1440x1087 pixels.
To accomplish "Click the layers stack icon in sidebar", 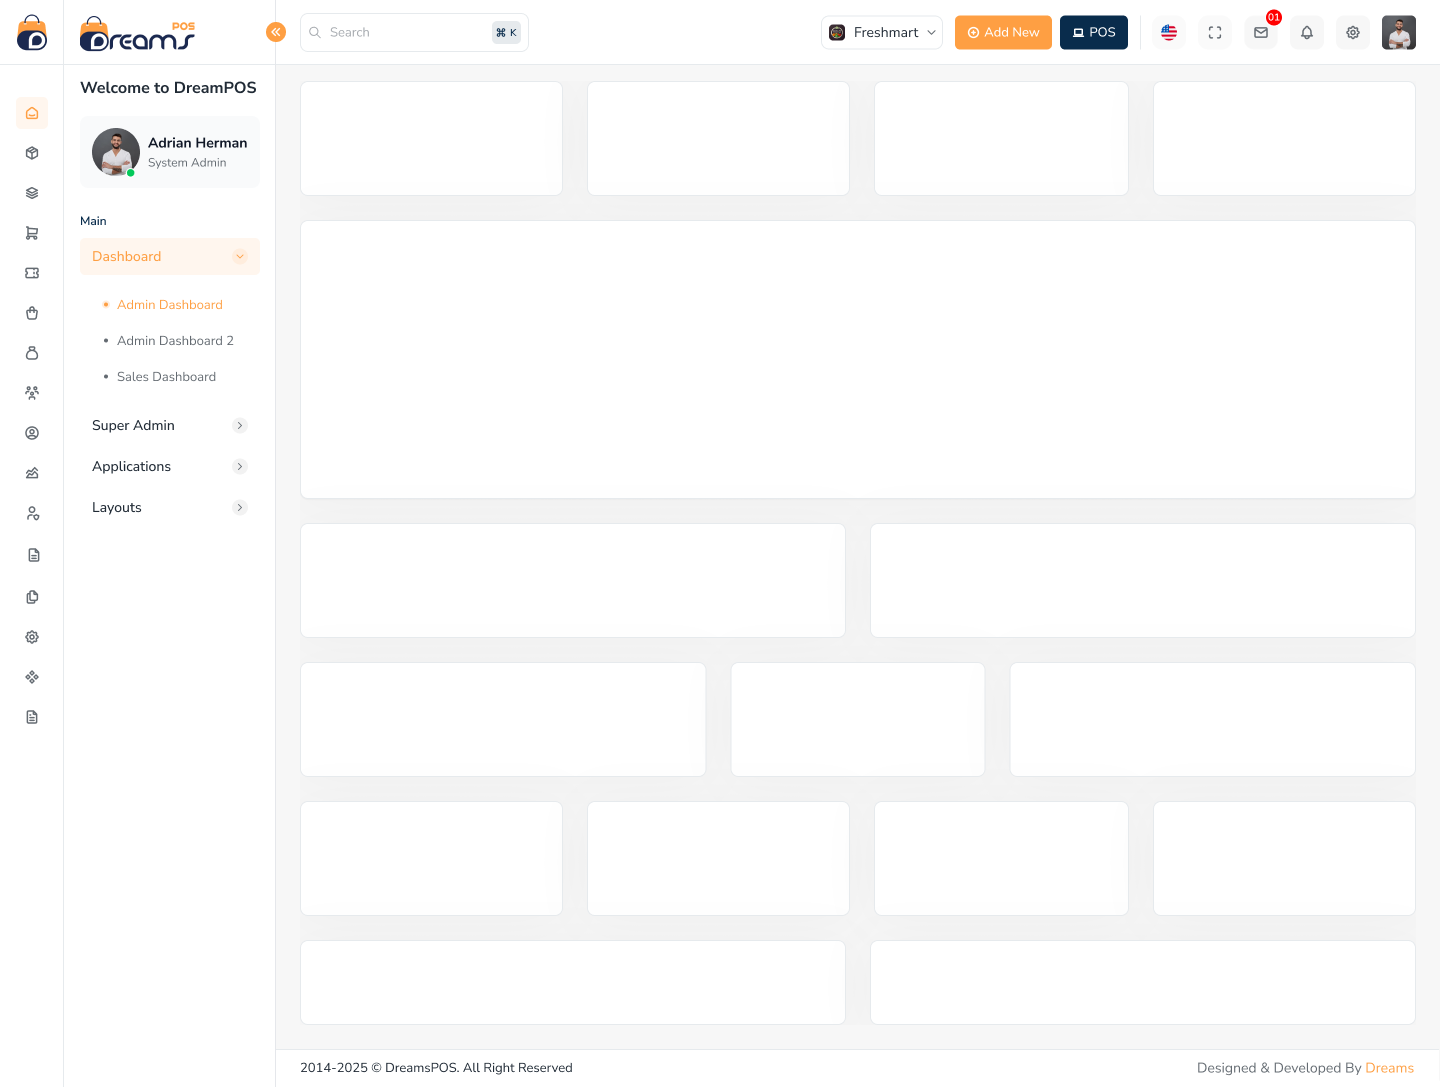I will tap(32, 193).
